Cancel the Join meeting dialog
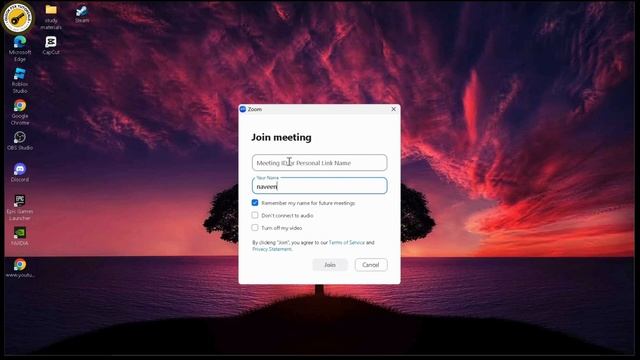The height and width of the screenshot is (360, 640). pyautogui.click(x=371, y=265)
